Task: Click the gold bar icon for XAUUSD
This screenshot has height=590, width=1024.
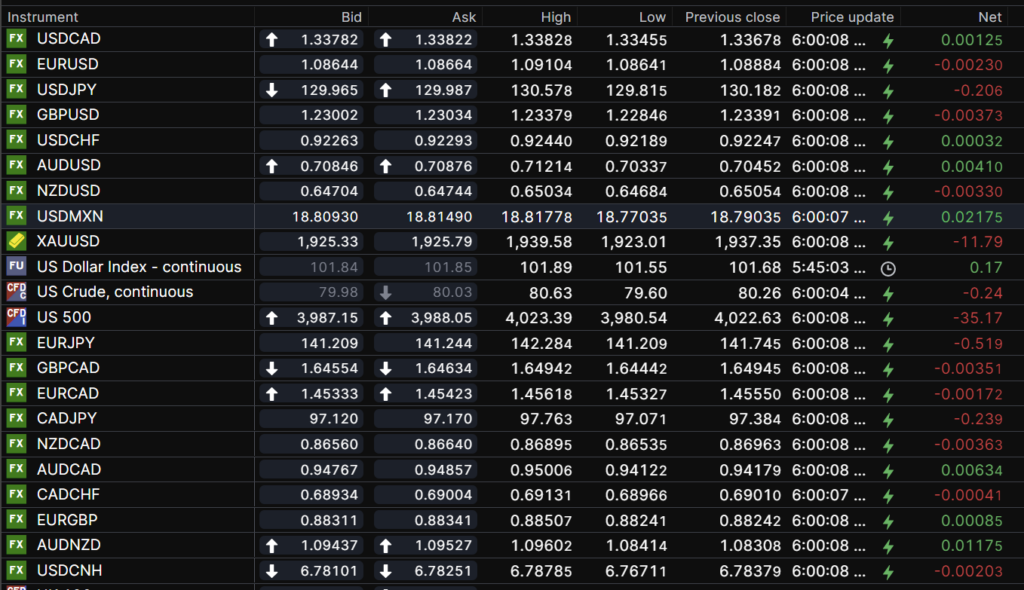Action: [16, 241]
